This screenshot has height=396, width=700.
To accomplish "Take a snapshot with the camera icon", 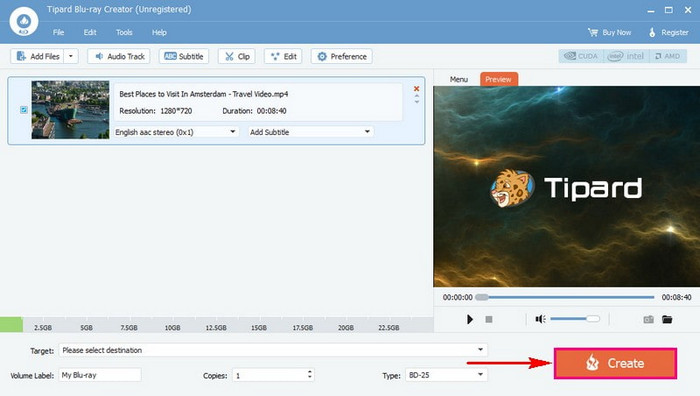I will click(x=648, y=319).
